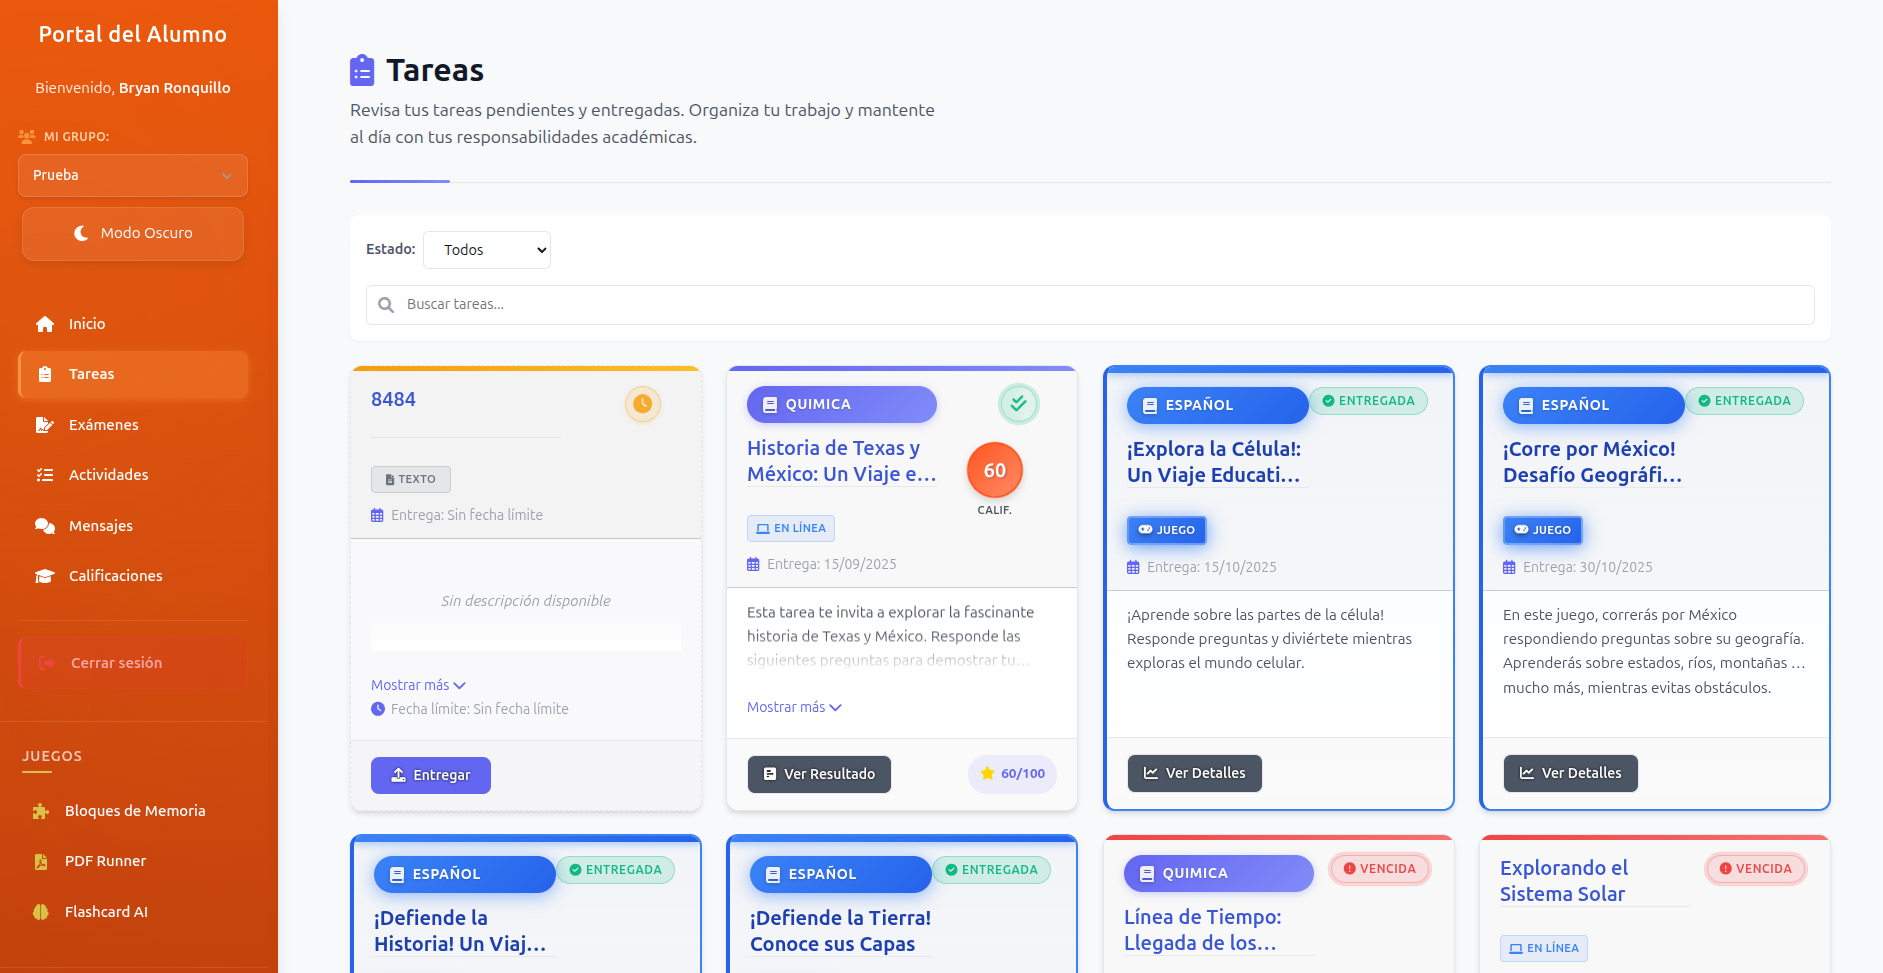Click the Mensajes chat bubbles icon

tap(45, 525)
